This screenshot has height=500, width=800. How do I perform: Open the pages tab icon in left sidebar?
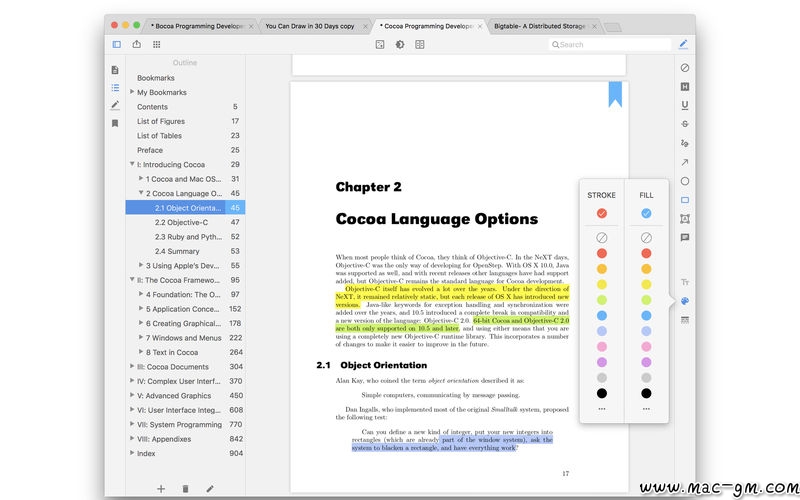115,70
